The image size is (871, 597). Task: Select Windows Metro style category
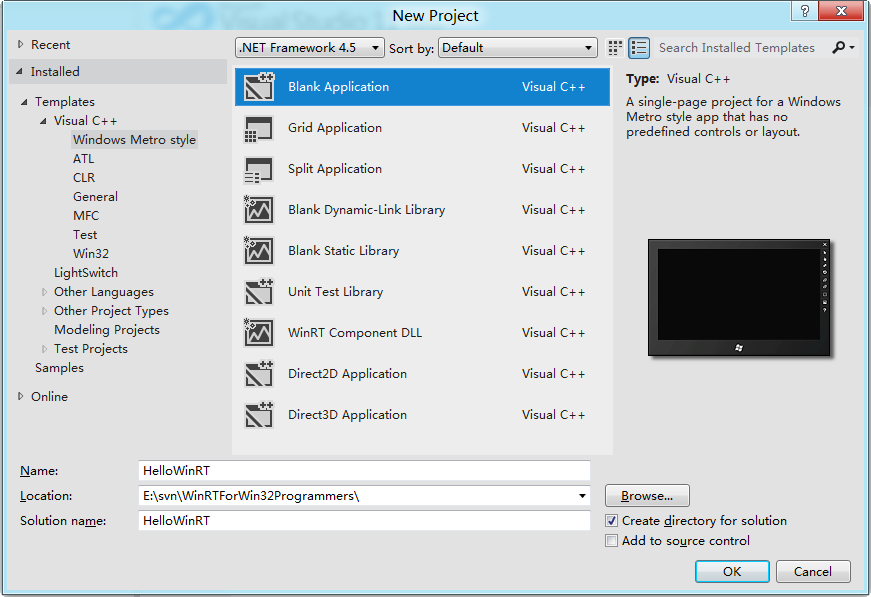pyautogui.click(x=134, y=140)
